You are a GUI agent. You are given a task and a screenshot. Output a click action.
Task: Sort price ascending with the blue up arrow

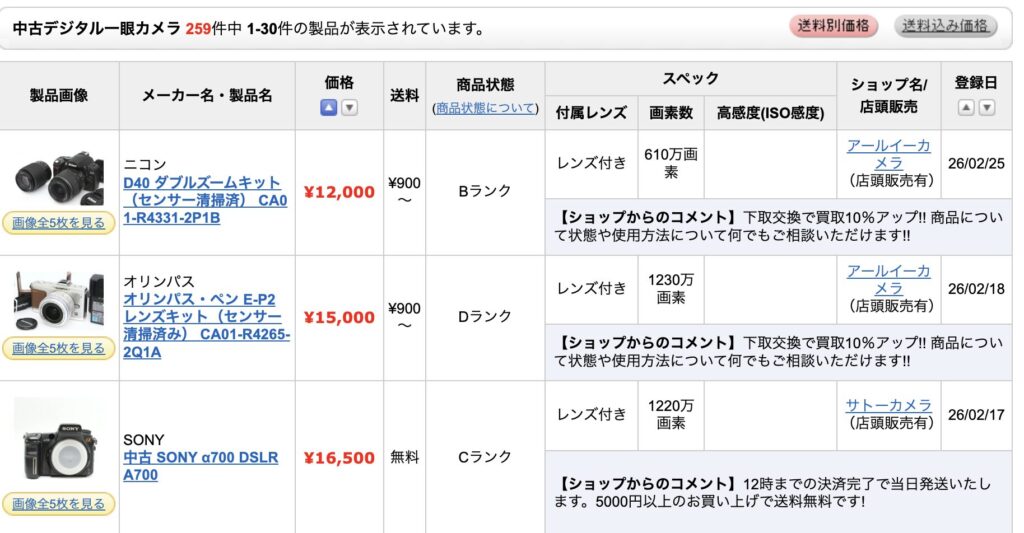(x=328, y=108)
